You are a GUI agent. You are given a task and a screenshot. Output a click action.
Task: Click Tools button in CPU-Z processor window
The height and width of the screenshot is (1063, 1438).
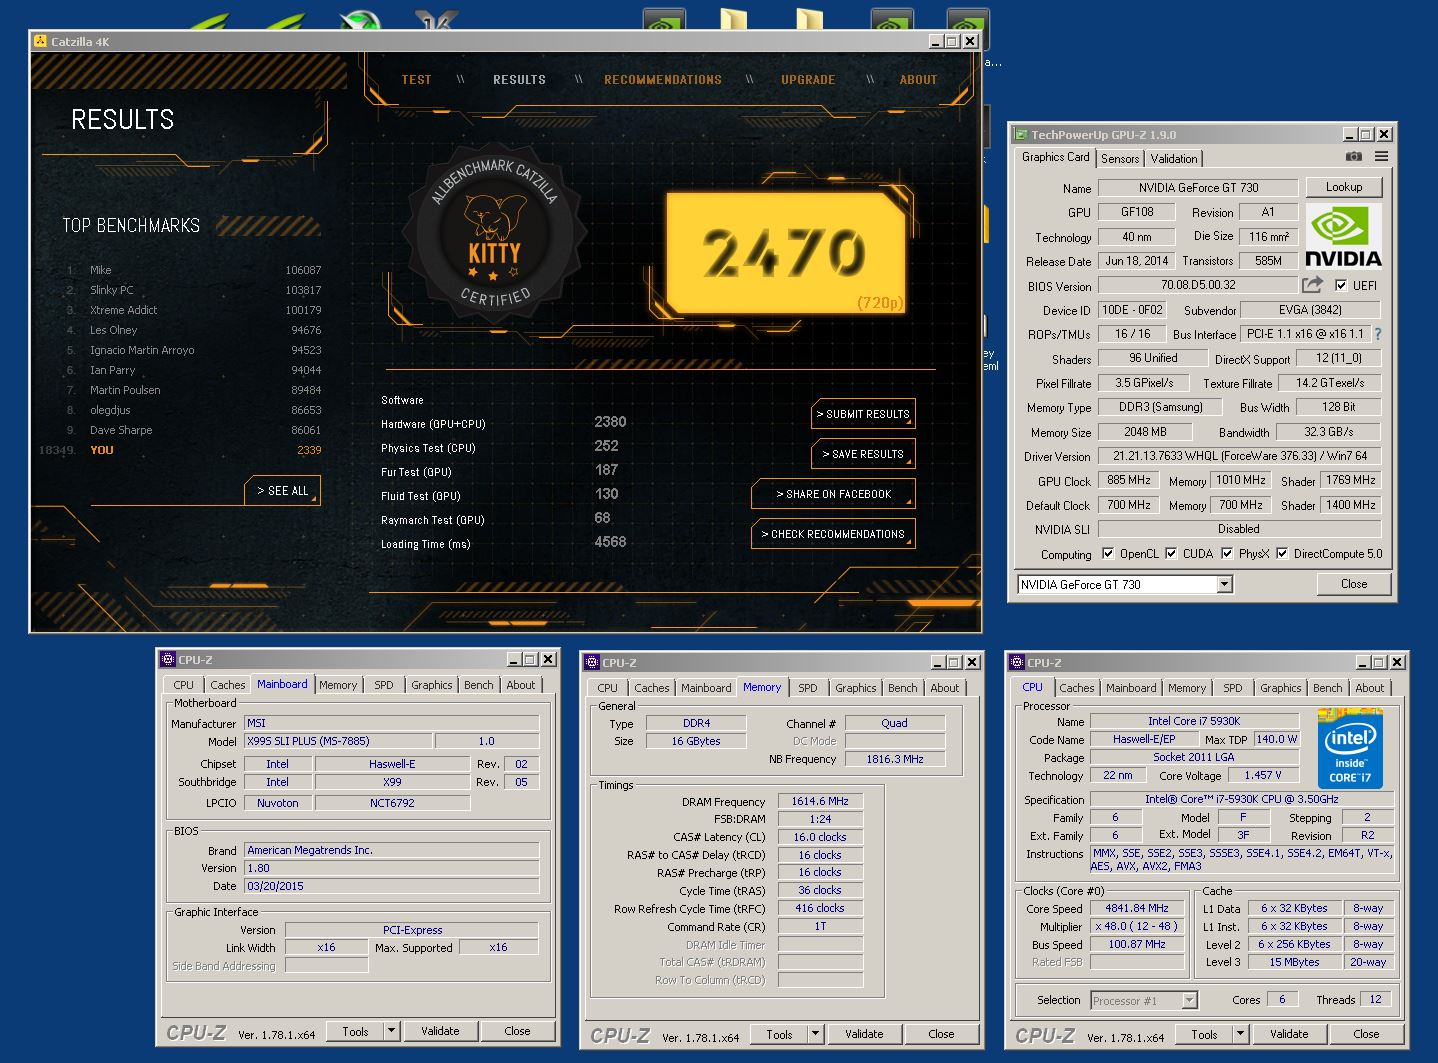pyautogui.click(x=1204, y=1034)
